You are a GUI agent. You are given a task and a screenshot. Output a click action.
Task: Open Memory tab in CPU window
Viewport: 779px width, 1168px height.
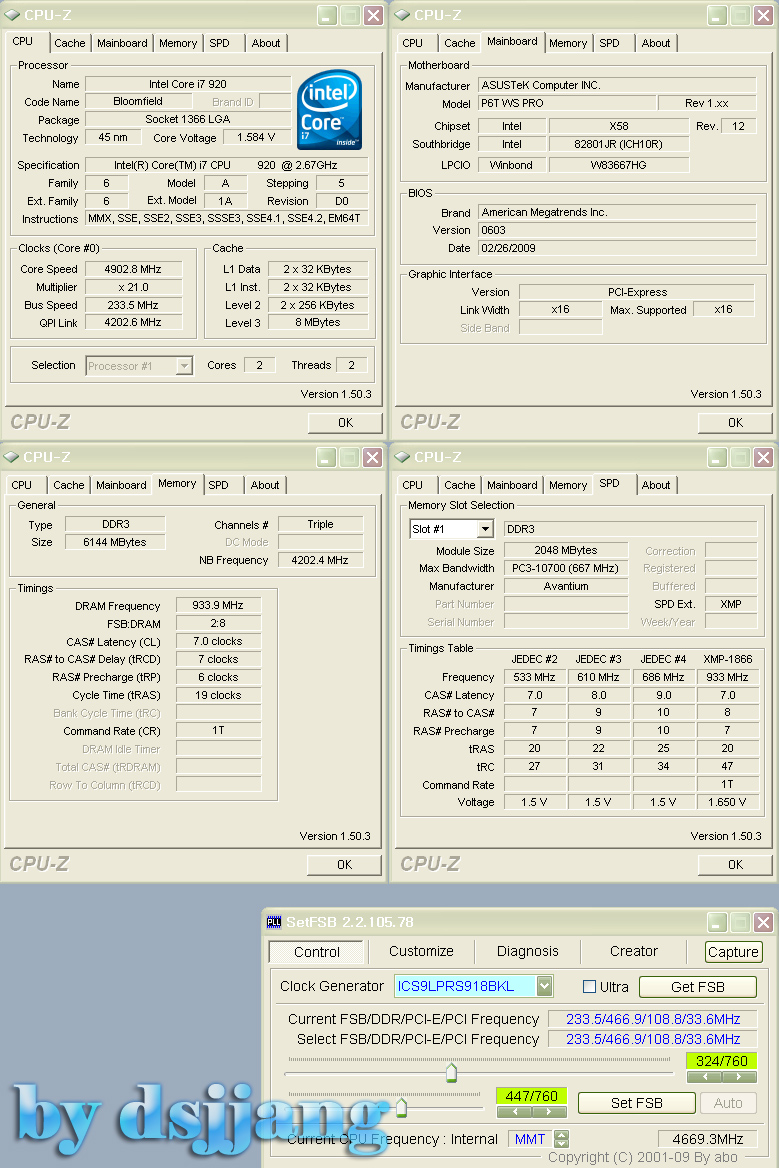point(178,43)
